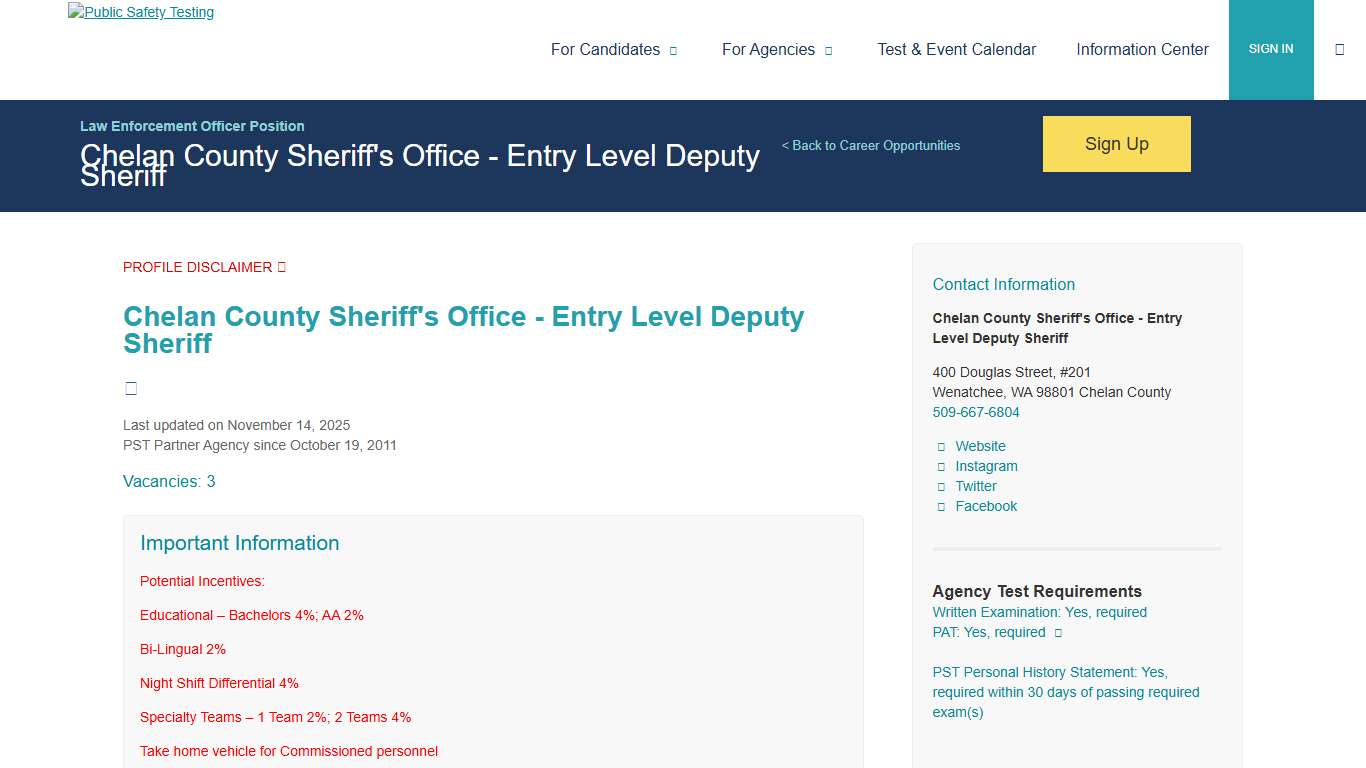Open the agency Website via globe icon

coord(941,446)
